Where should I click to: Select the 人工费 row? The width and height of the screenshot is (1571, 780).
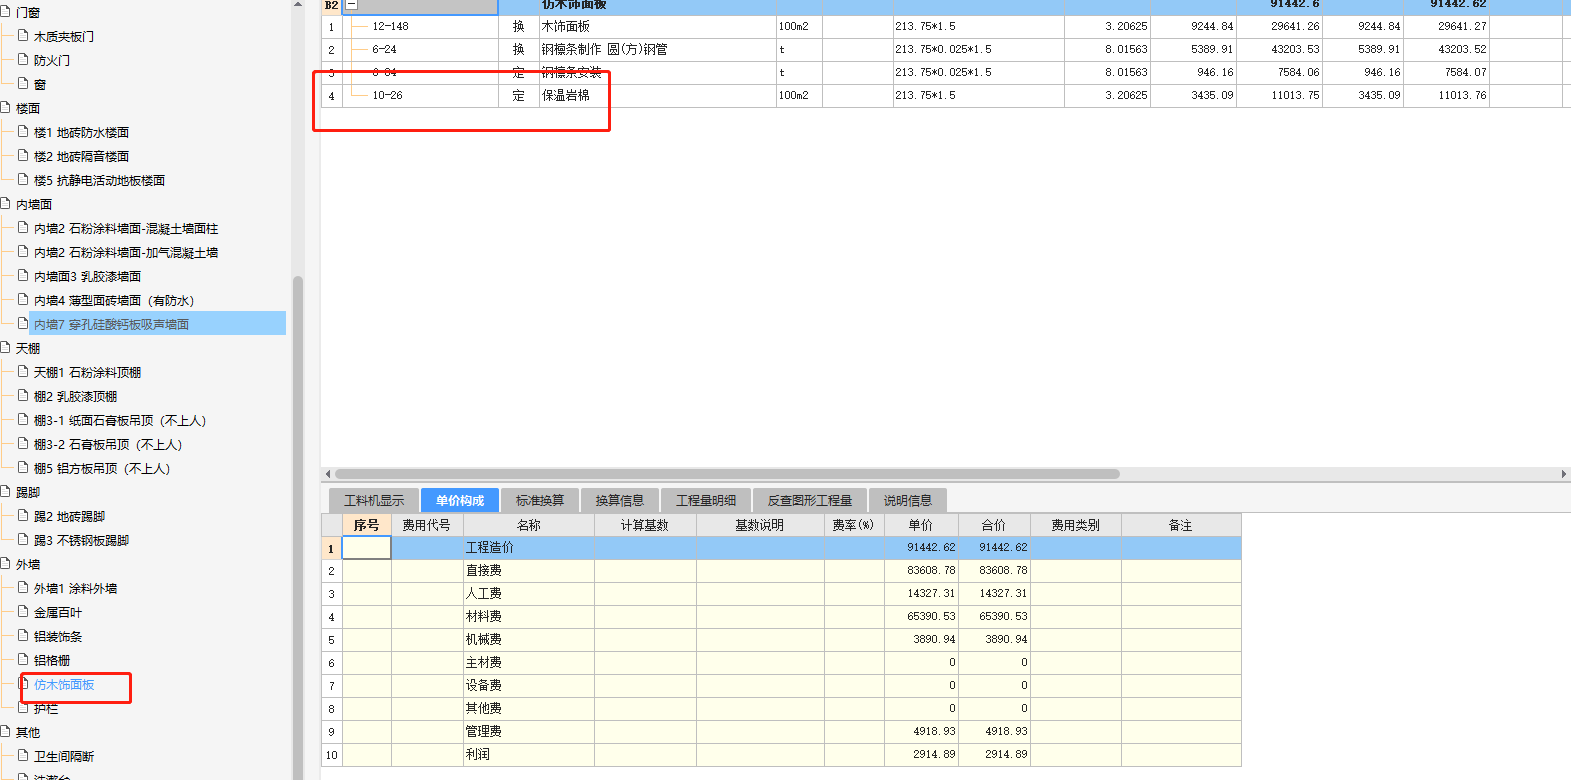tap(781, 594)
